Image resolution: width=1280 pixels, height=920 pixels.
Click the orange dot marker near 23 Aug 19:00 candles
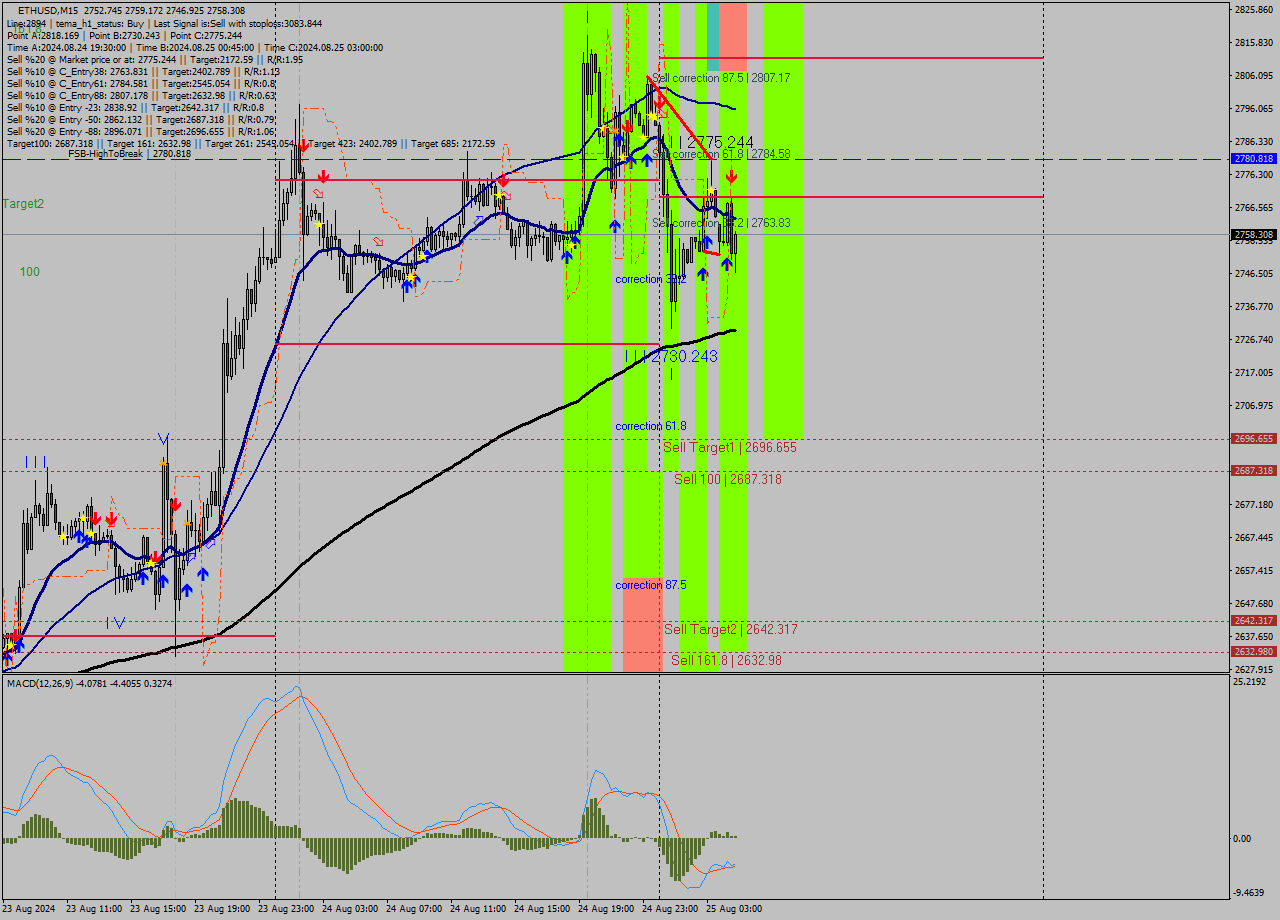point(187,522)
